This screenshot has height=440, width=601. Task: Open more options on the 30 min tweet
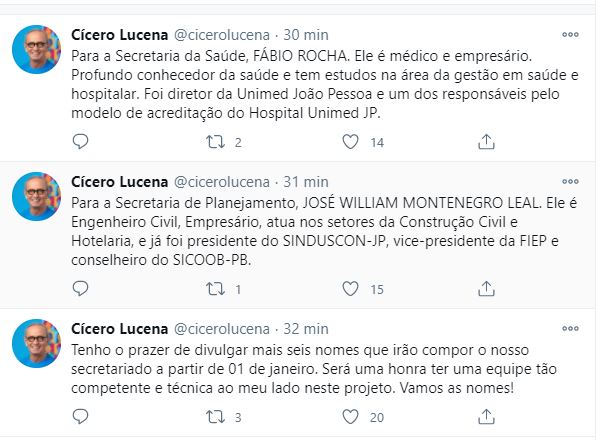point(570,34)
